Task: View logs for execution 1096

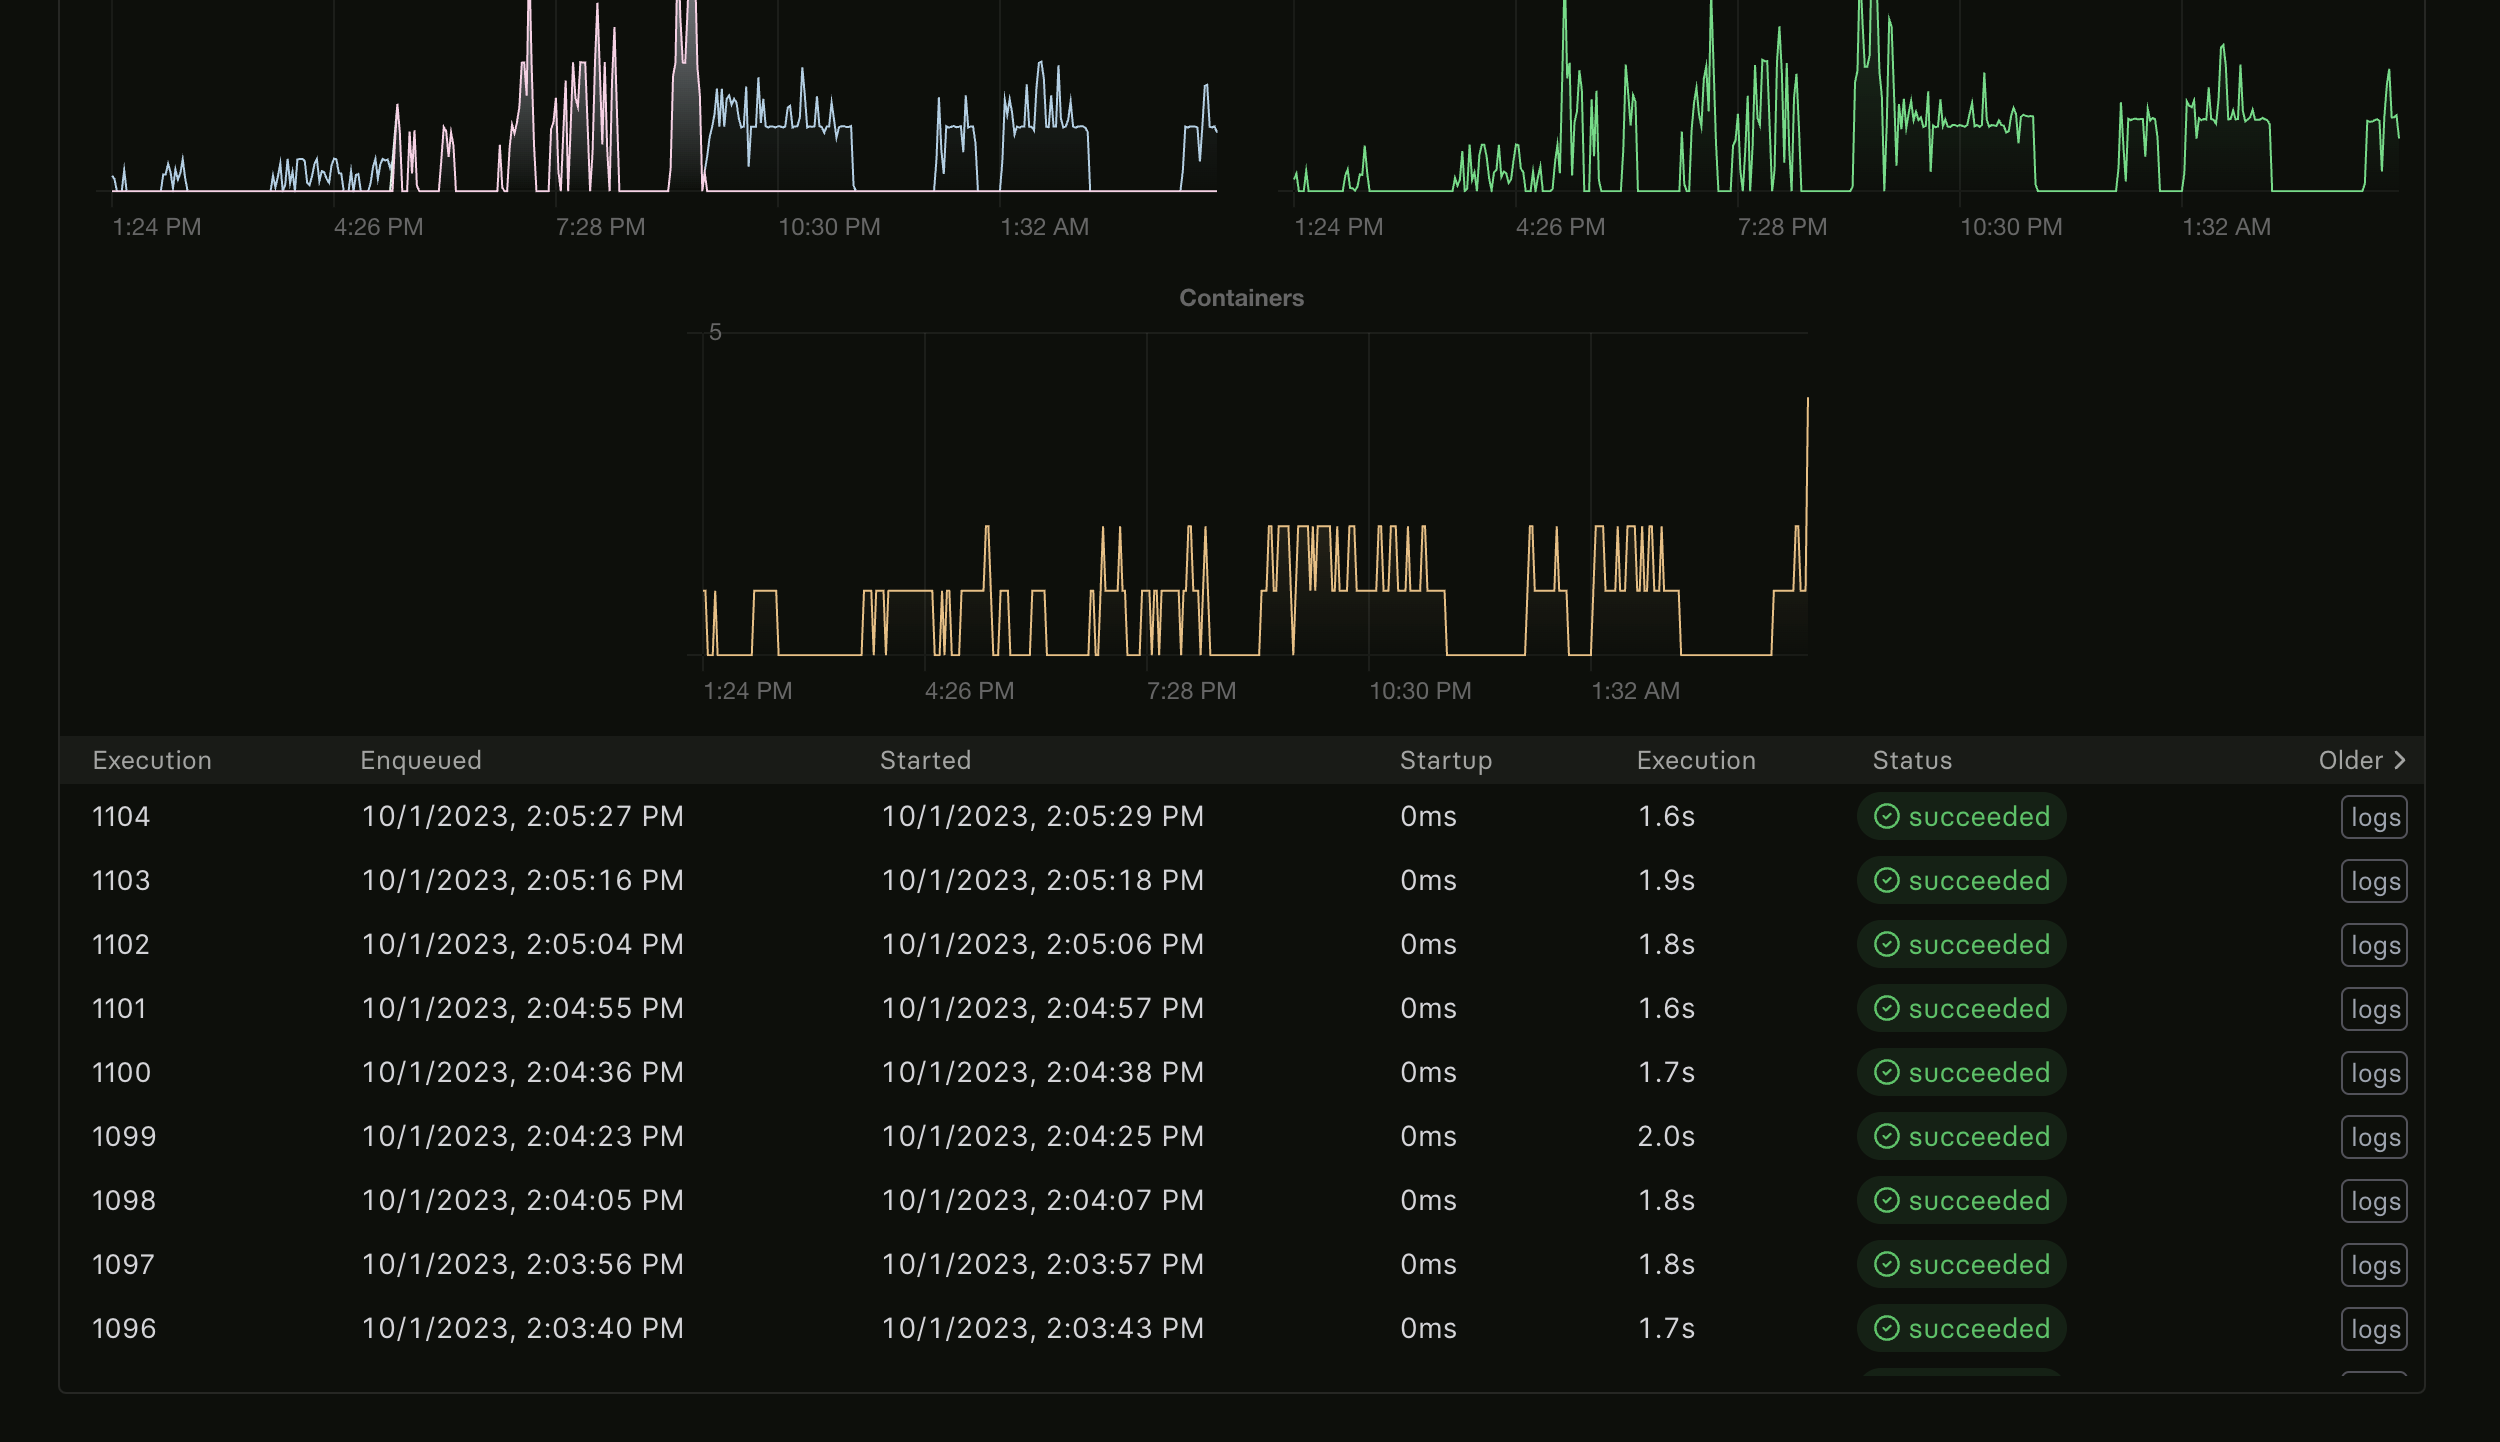Action: tap(2373, 1329)
